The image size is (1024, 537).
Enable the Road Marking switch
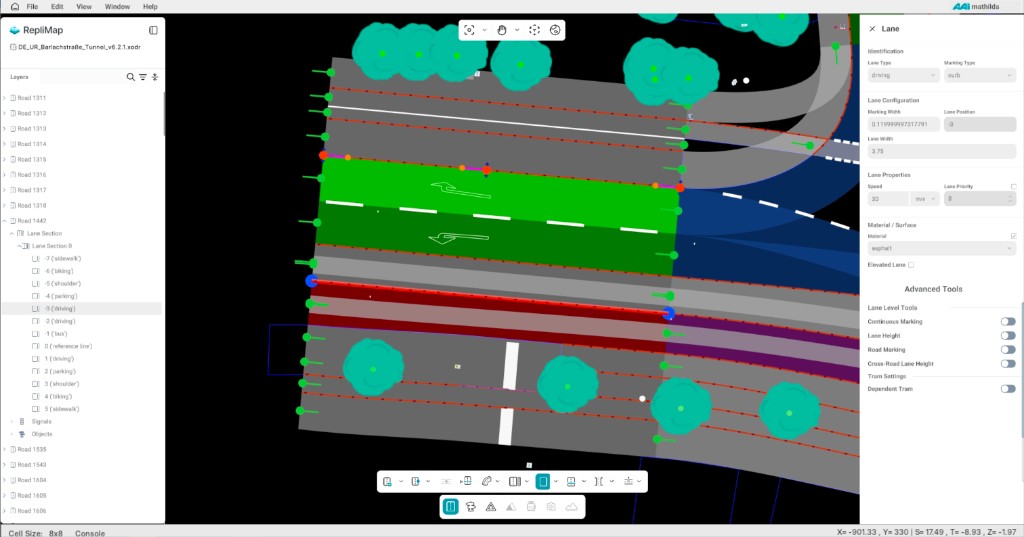pos(1008,350)
